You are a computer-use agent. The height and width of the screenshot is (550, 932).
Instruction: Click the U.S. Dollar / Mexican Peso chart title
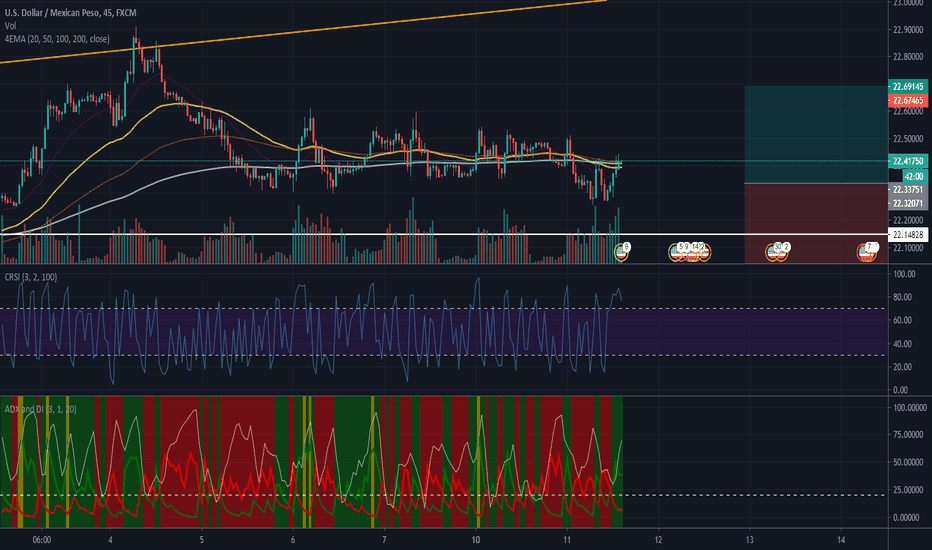70,12
